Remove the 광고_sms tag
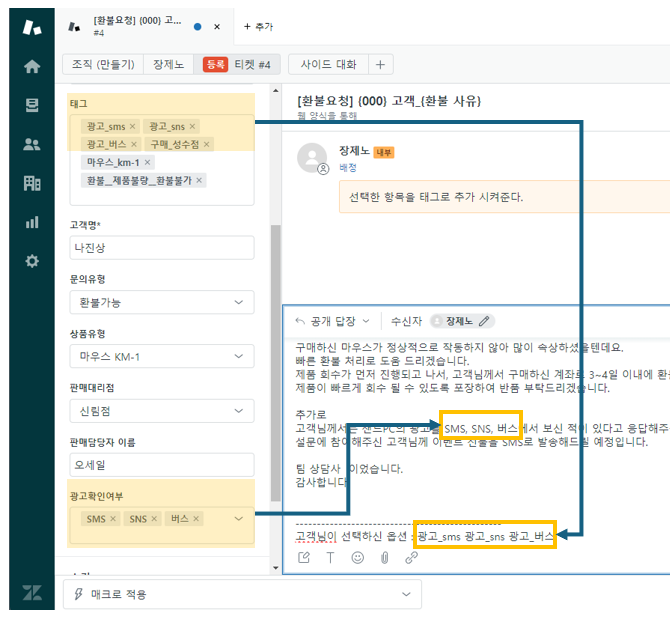The width and height of the screenshot is (670, 632). 132,126
